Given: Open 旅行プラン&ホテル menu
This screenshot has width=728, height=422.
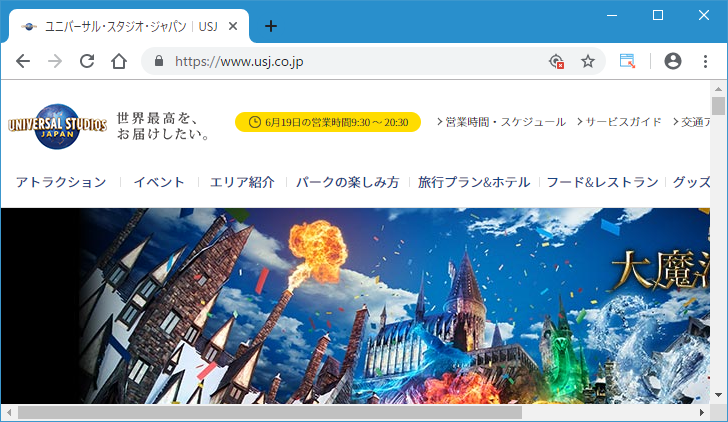Looking at the screenshot, I should tap(474, 182).
